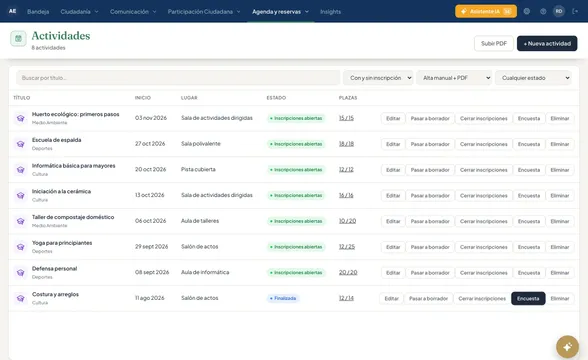Screen dimensions: 588x360
Task: Click the date 08 sept 2026
Action: coord(152,272)
